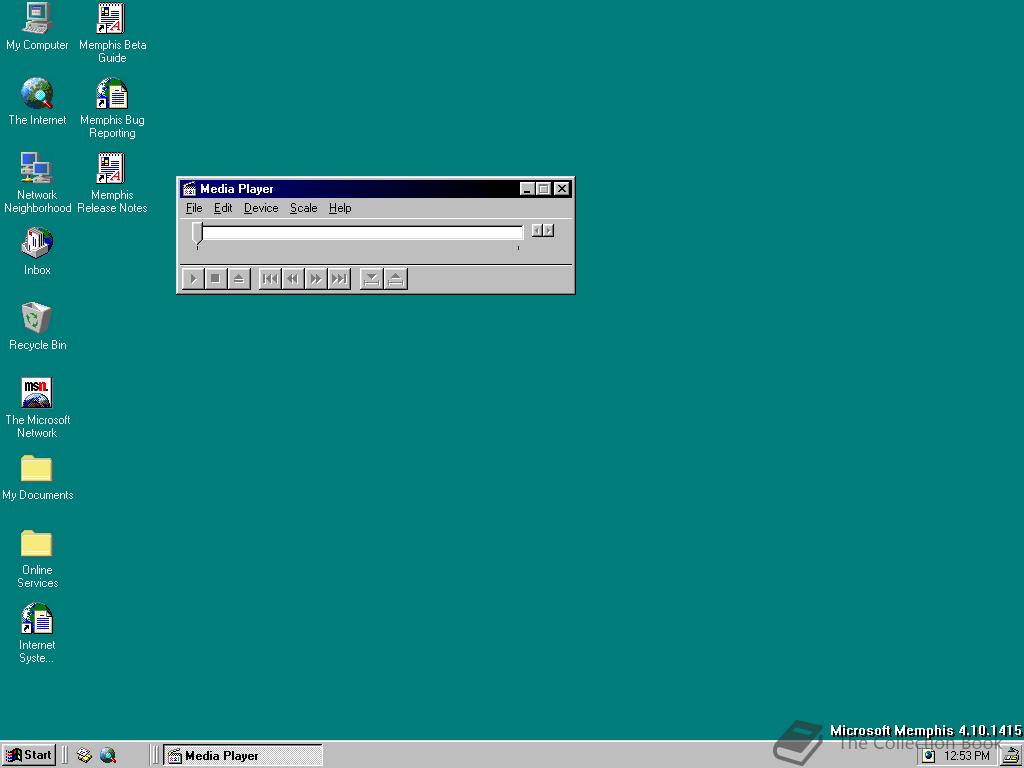Click the Show Desktop quick launch icon
This screenshot has height=768, width=1024.
coord(84,756)
